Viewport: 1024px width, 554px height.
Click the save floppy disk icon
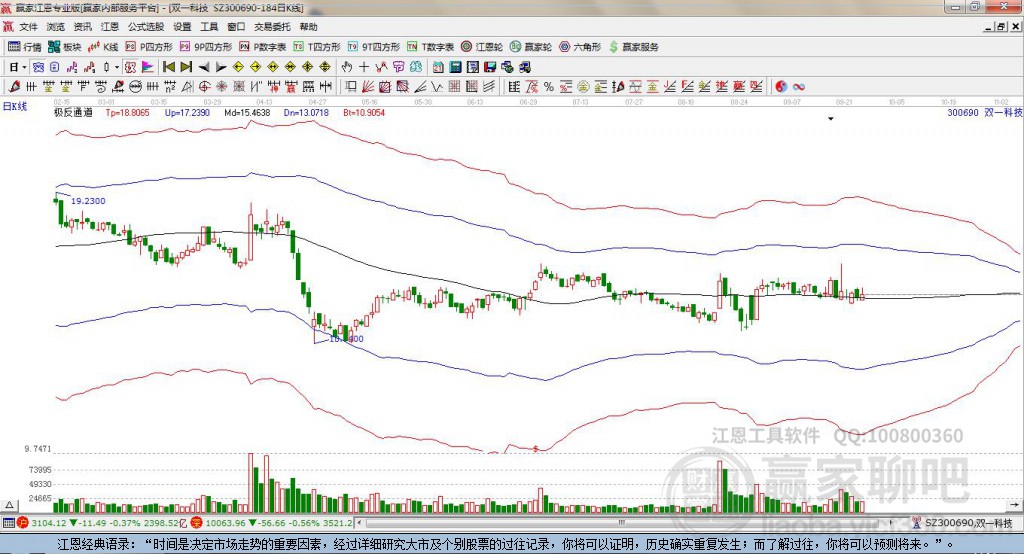pos(490,67)
